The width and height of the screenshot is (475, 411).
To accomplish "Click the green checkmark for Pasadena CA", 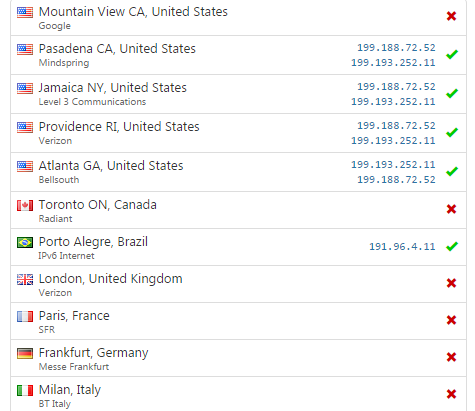I will [x=452, y=54].
